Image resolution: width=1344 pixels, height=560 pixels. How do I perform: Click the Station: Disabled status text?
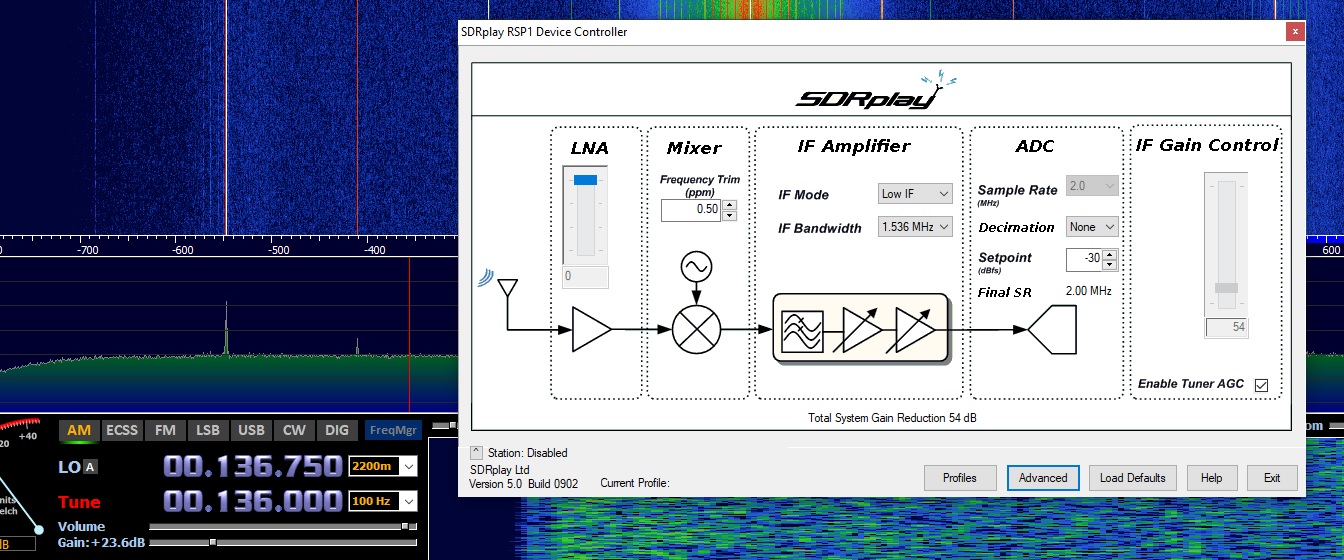[x=528, y=453]
